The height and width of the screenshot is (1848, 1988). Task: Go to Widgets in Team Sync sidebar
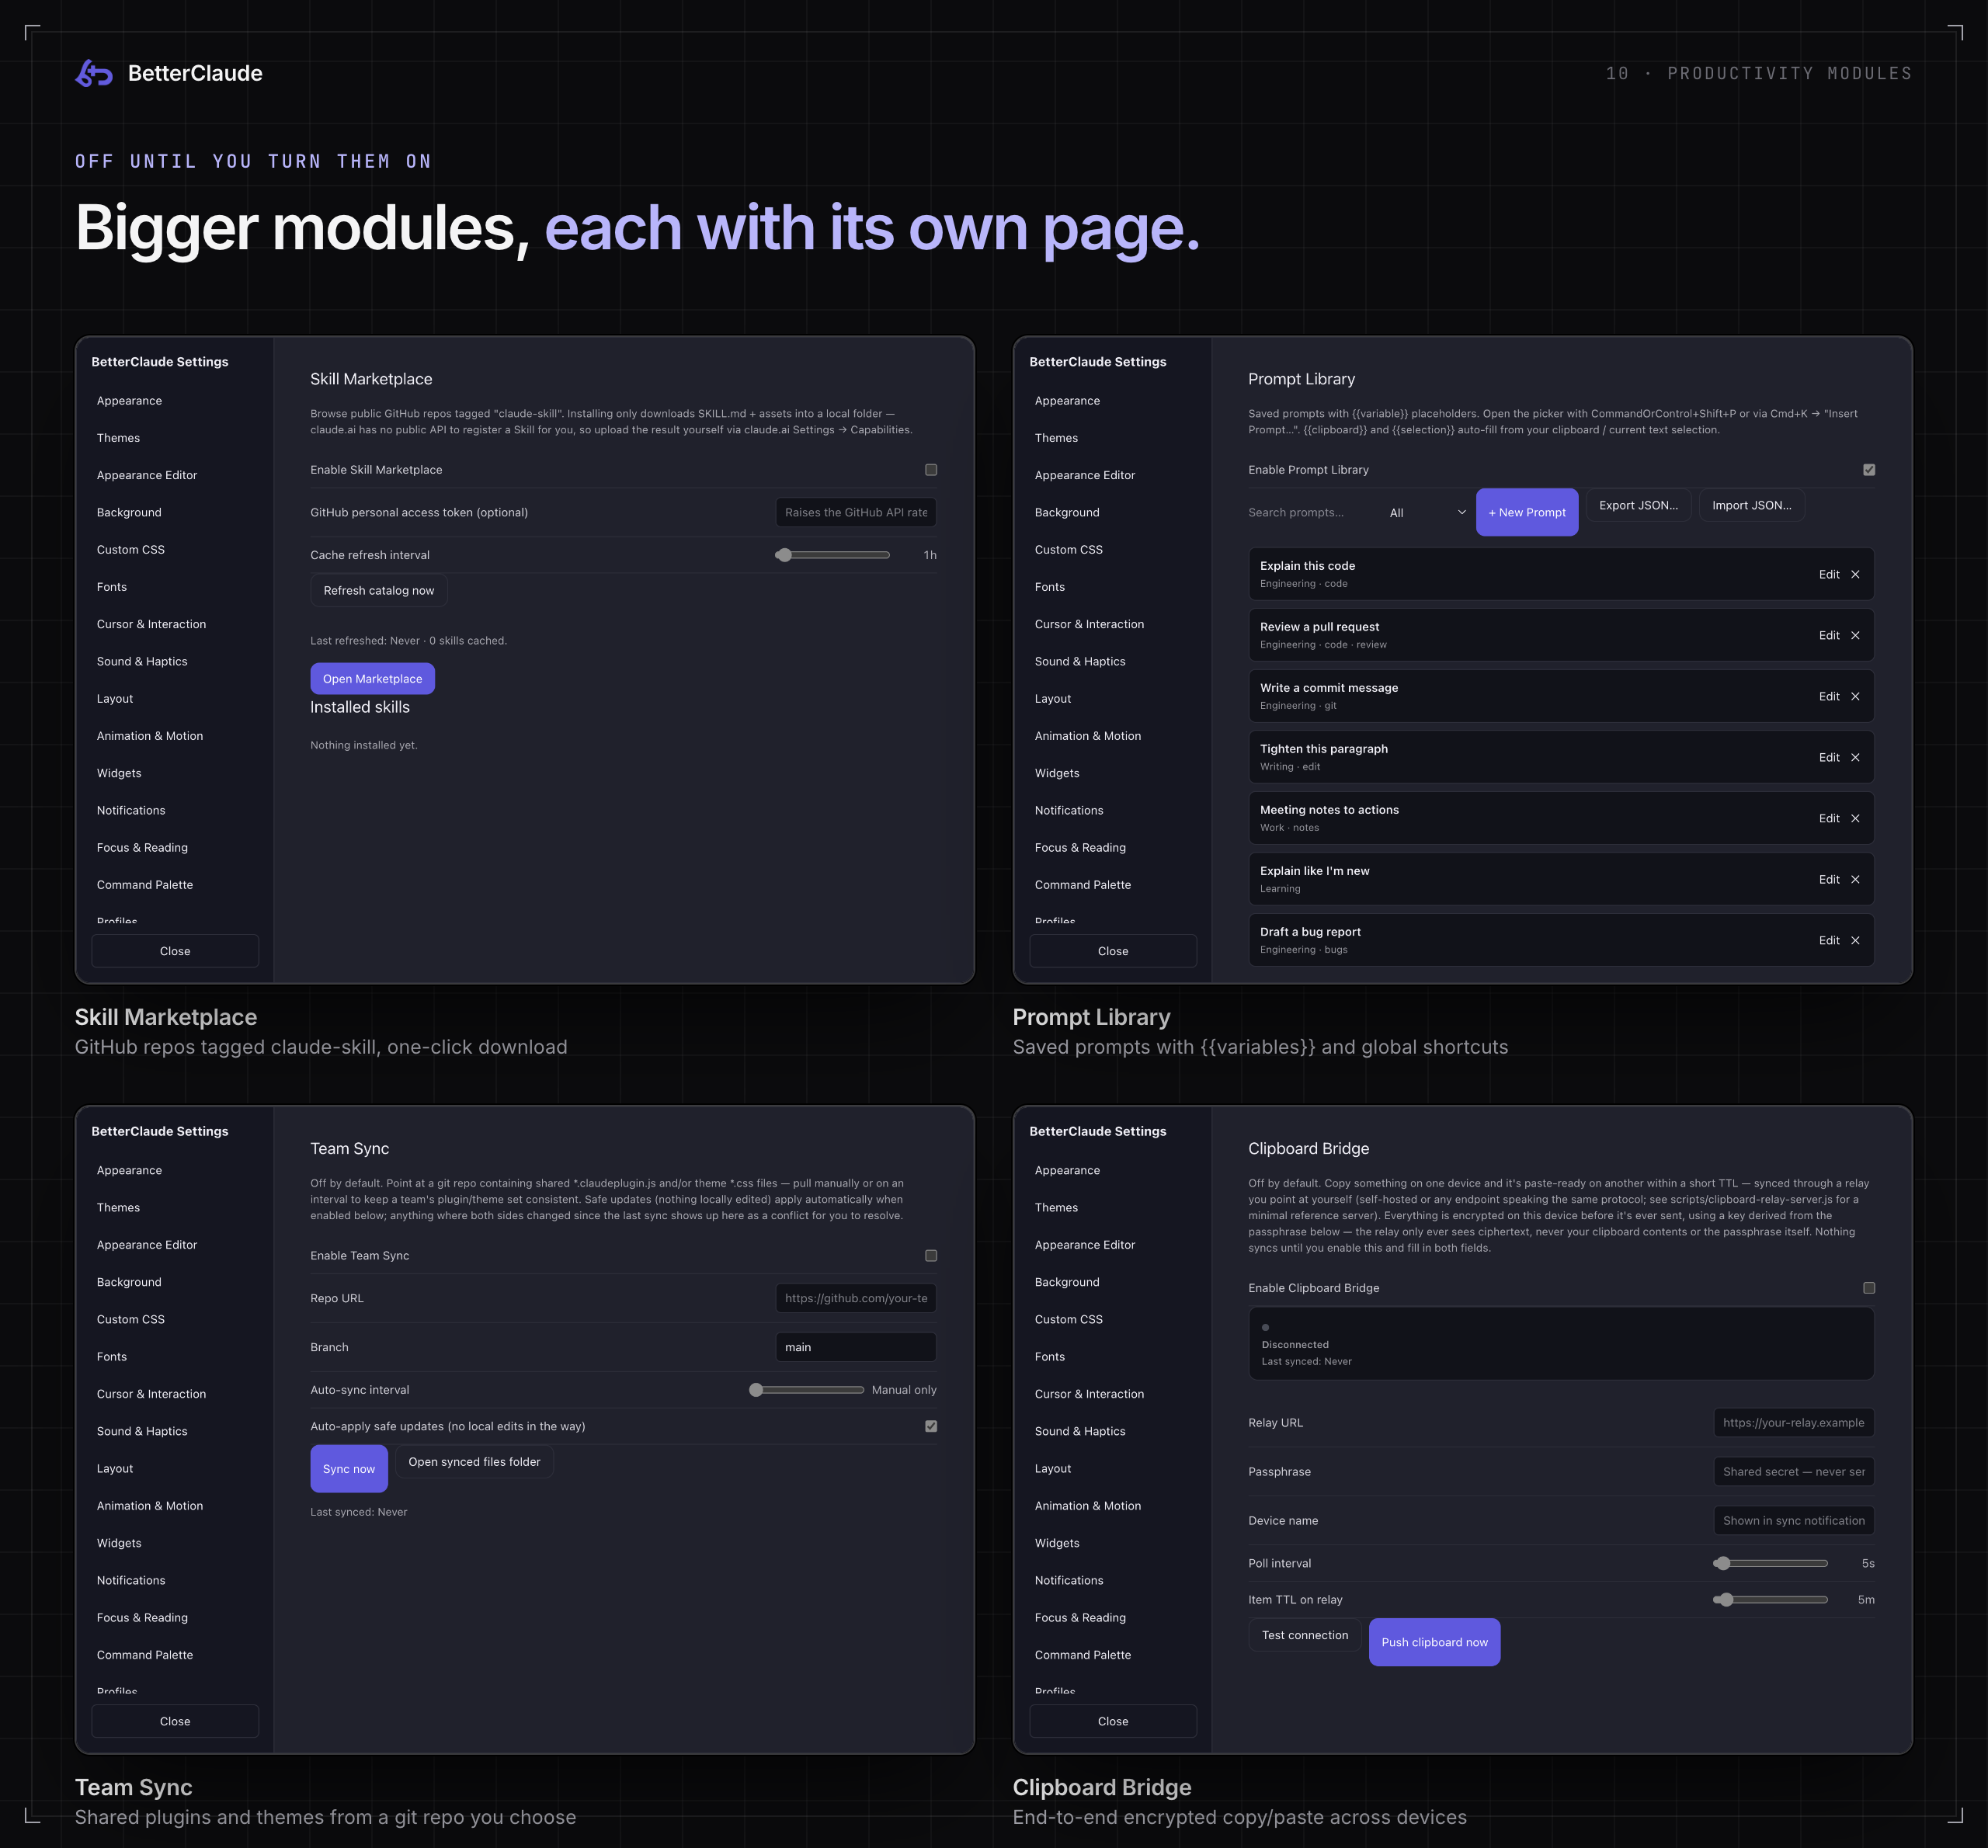[x=119, y=1544]
